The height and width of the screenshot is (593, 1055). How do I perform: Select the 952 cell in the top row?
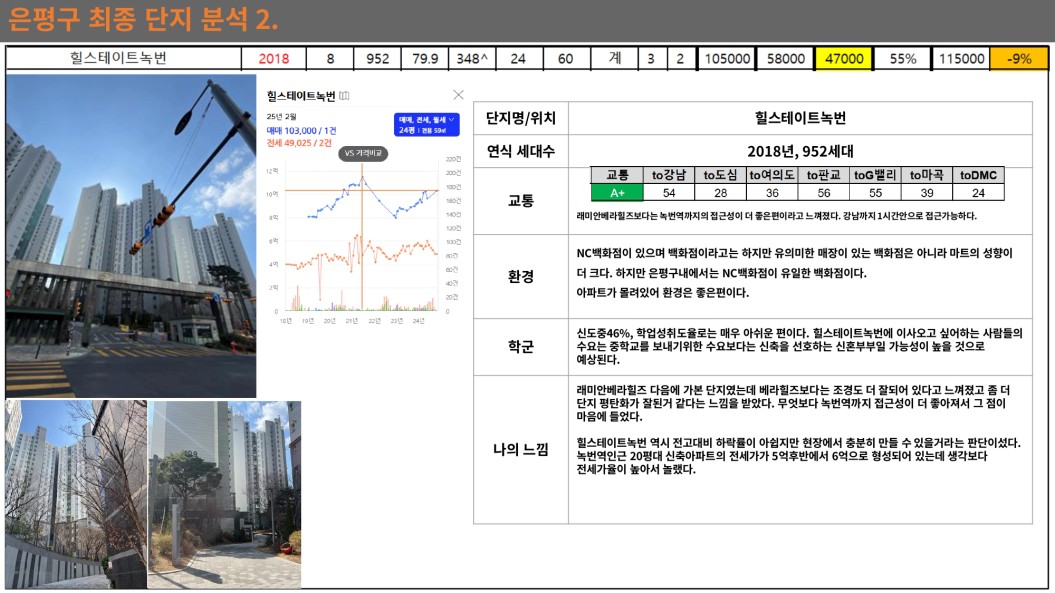(x=377, y=59)
